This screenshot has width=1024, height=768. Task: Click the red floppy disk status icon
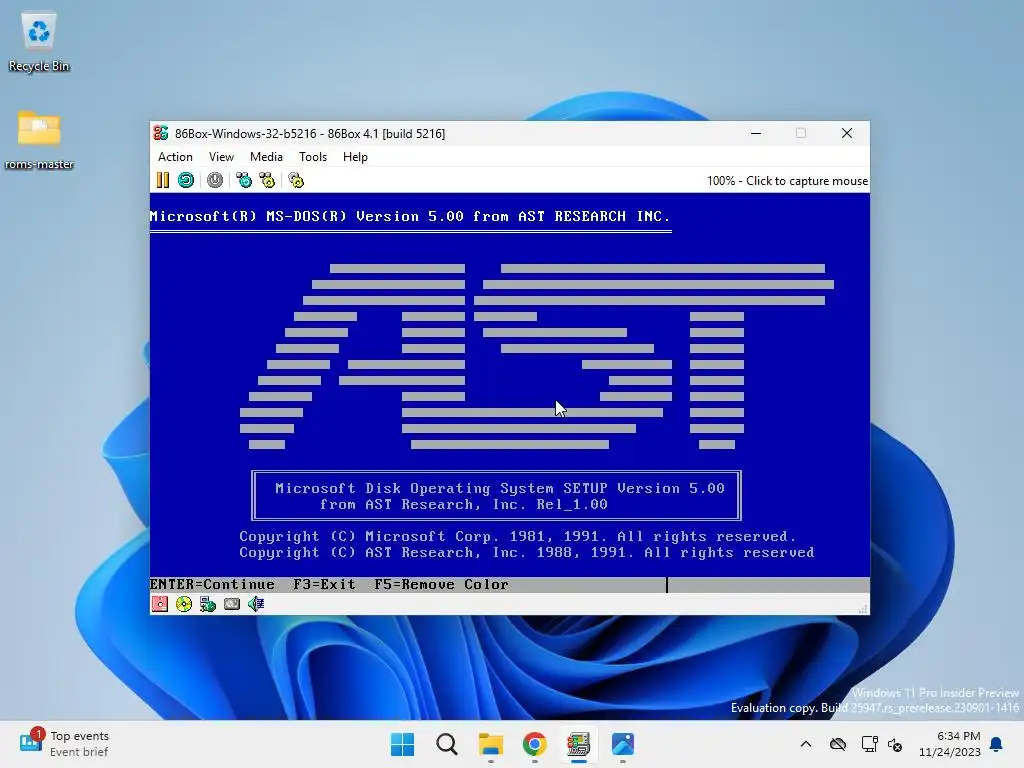point(160,604)
